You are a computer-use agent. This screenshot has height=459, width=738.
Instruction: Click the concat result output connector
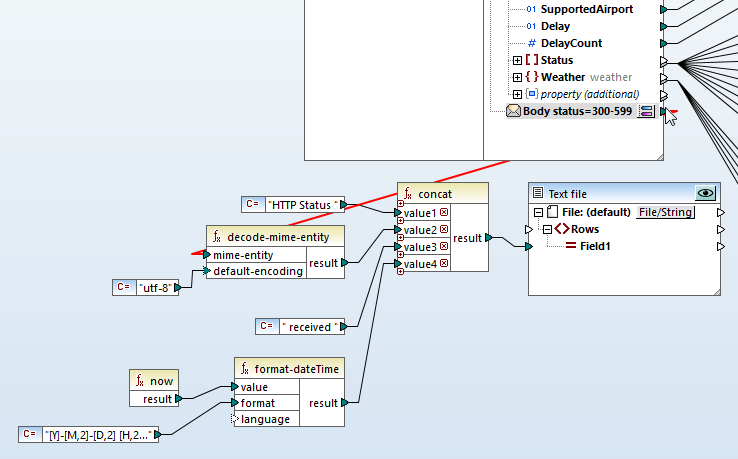(x=488, y=238)
